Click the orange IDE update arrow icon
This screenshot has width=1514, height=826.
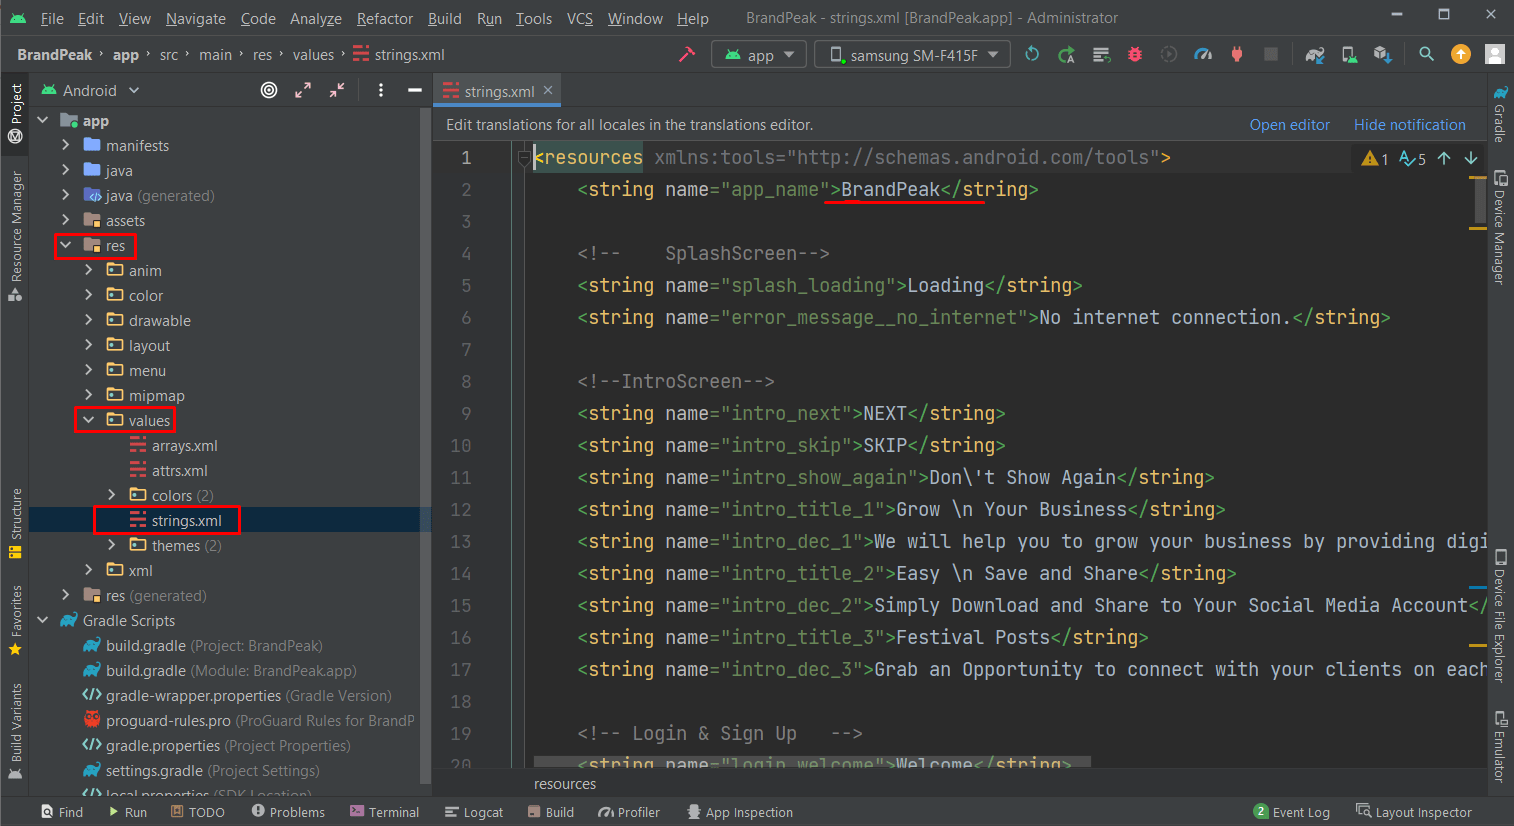(x=1461, y=54)
